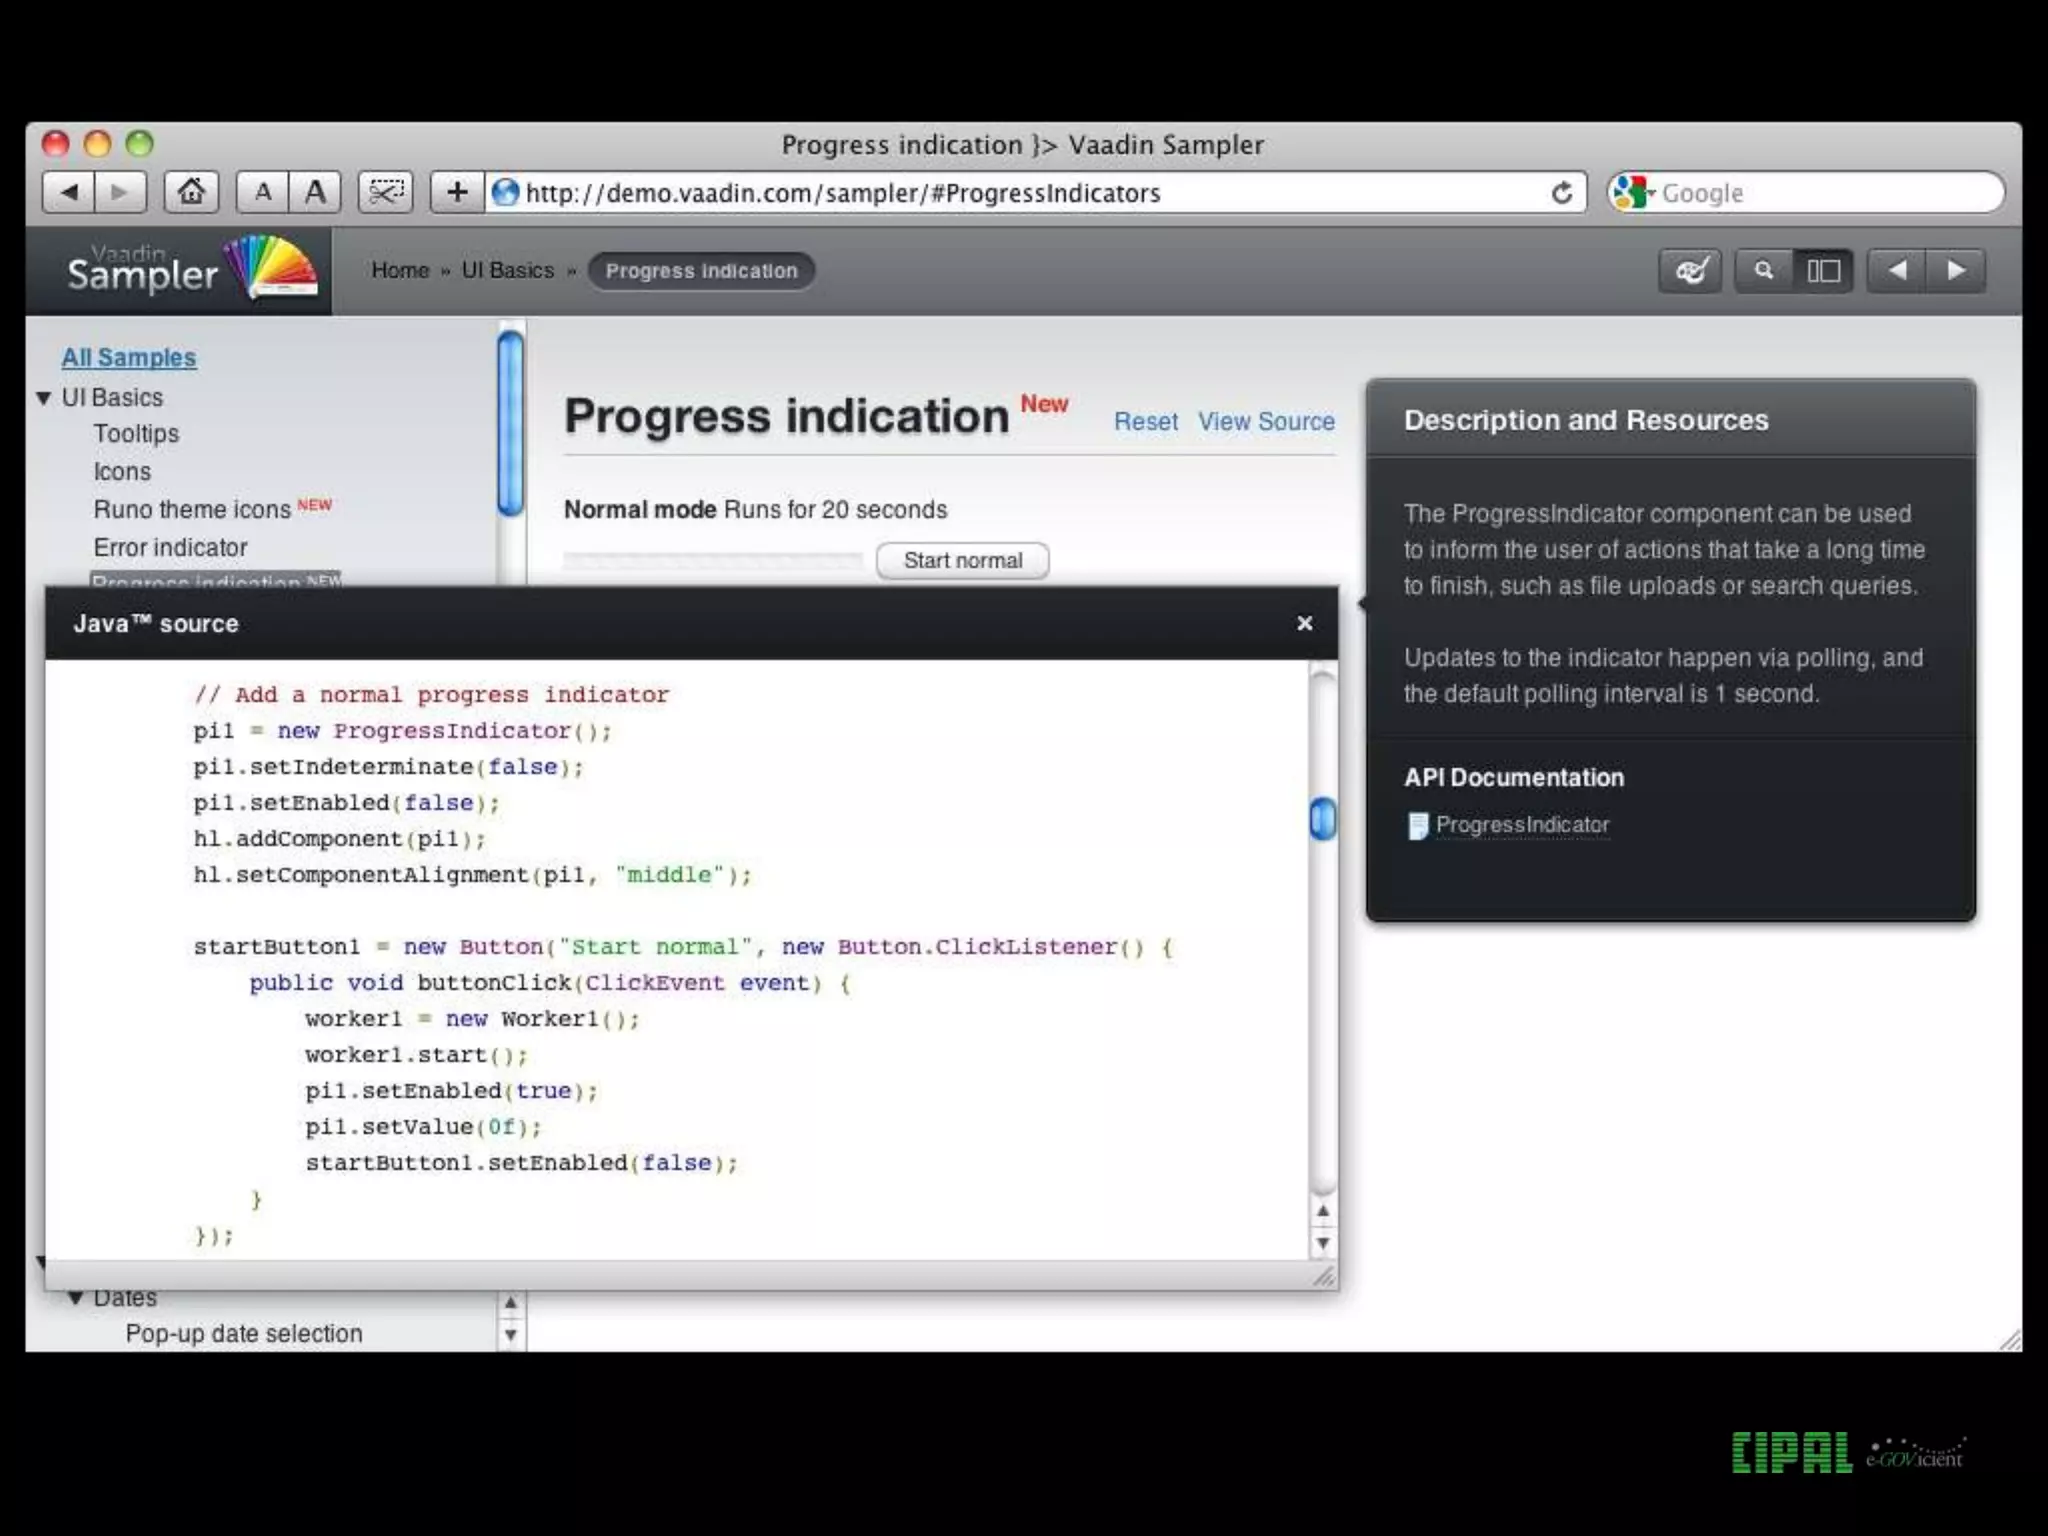Go to previous sample arrow
This screenshot has width=2048, height=1536.
[1897, 271]
